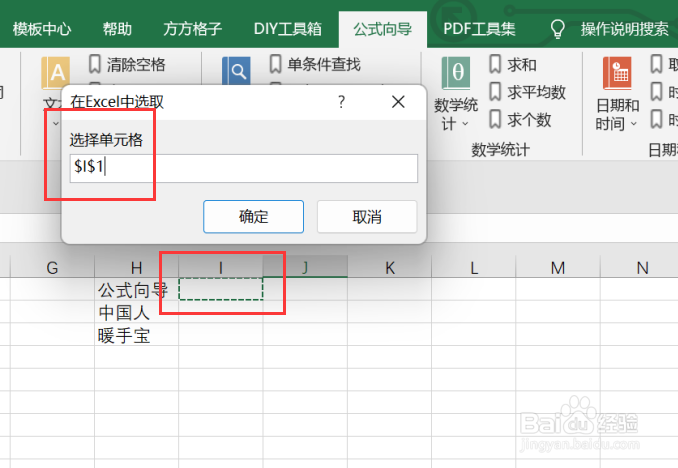Click the lightbulb tell-me icon
Image resolution: width=678 pixels, height=468 pixels.
point(557,29)
